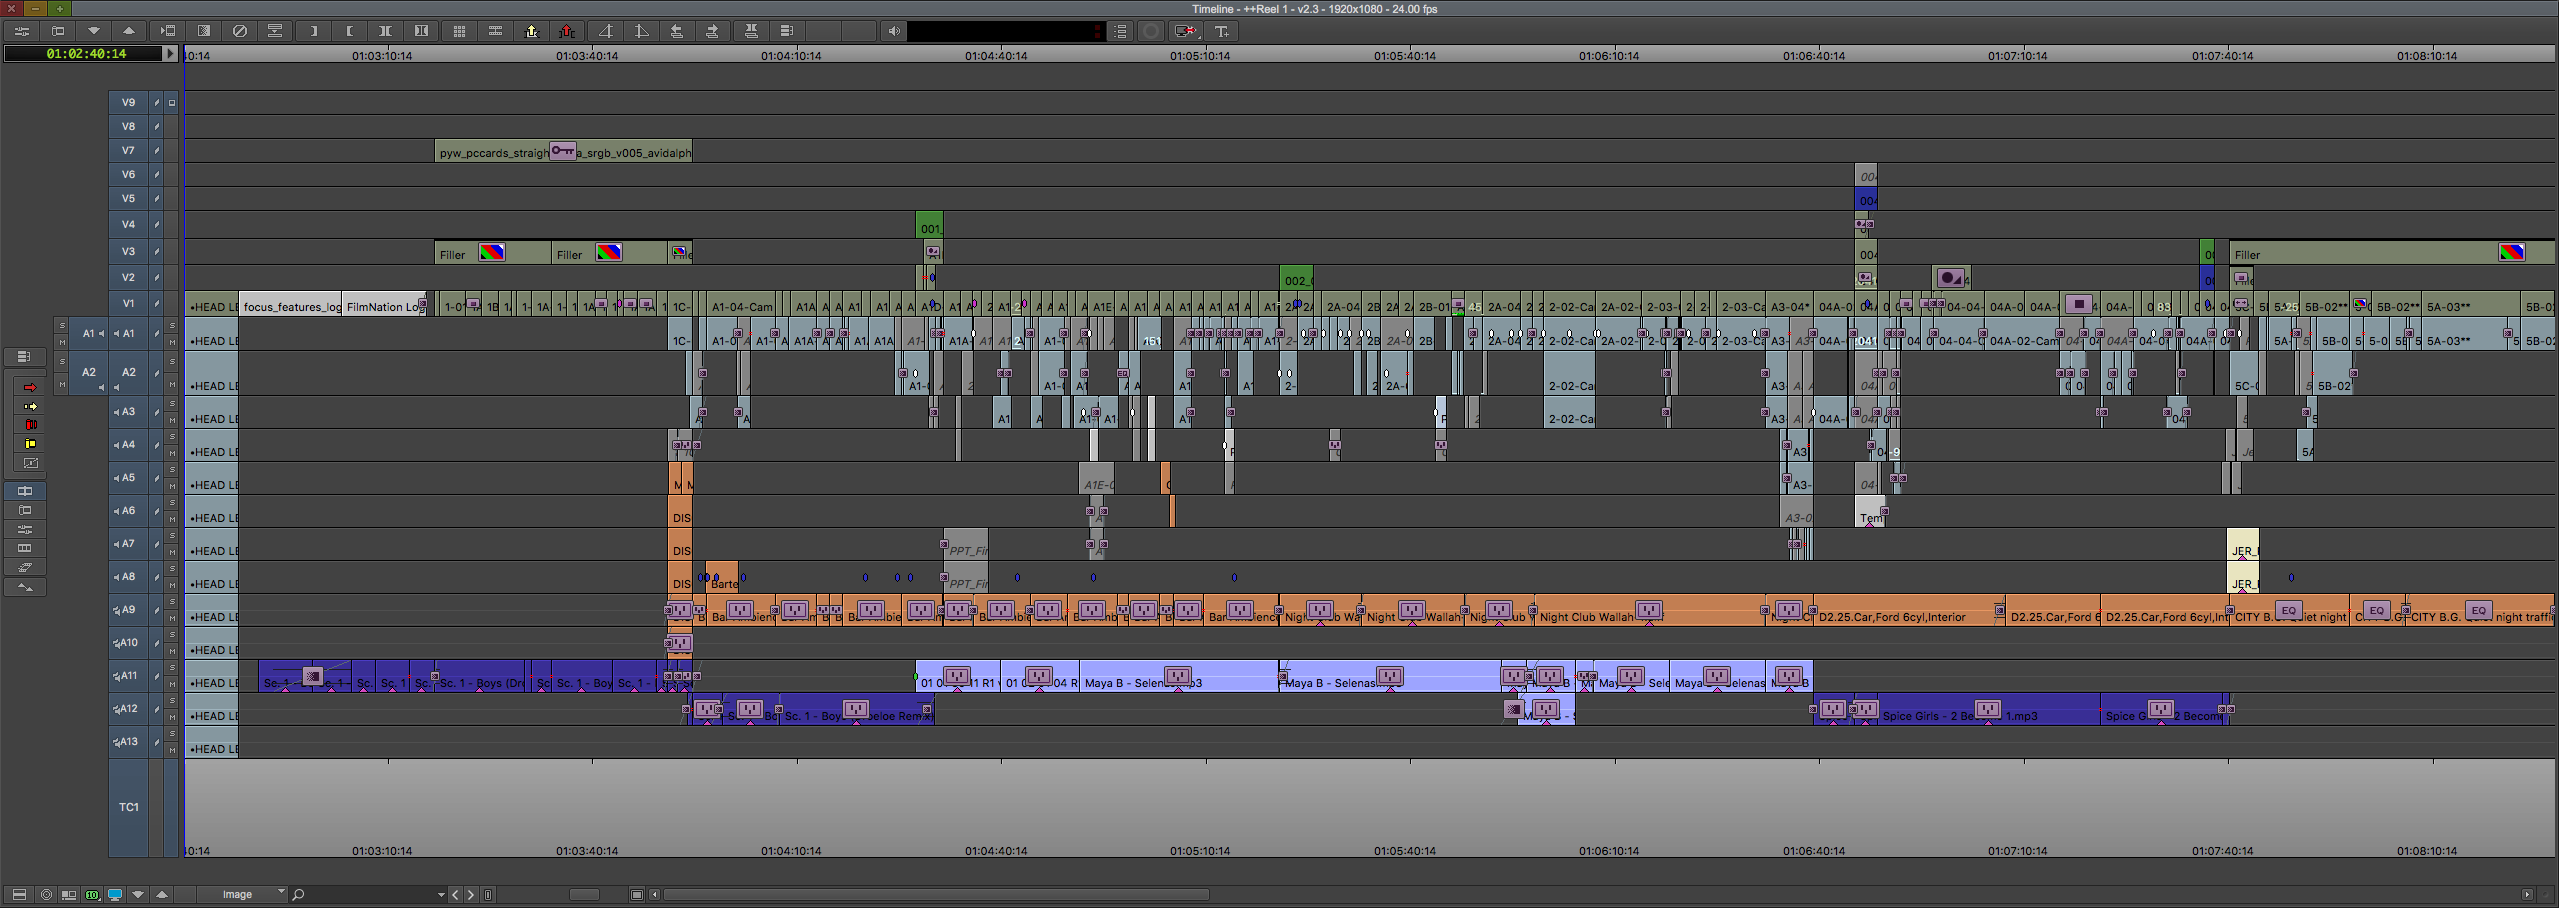Click the horizontal timeline scrollbar
The image size is (2559, 908).
[x=936, y=895]
